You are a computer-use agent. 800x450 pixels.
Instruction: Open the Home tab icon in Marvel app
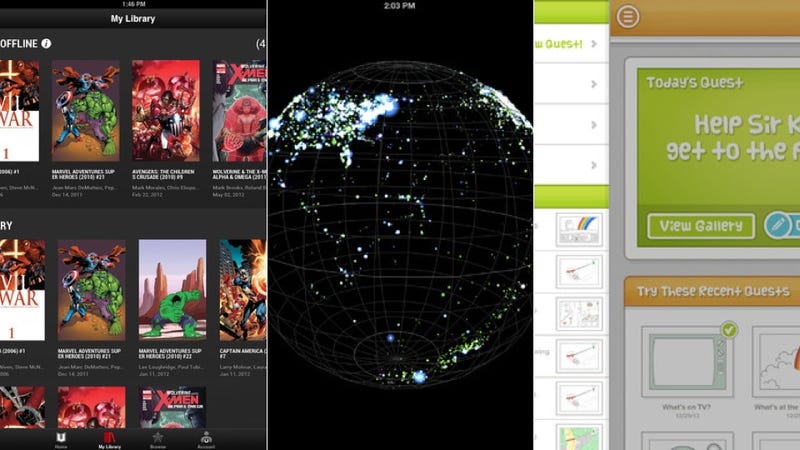pos(61,437)
